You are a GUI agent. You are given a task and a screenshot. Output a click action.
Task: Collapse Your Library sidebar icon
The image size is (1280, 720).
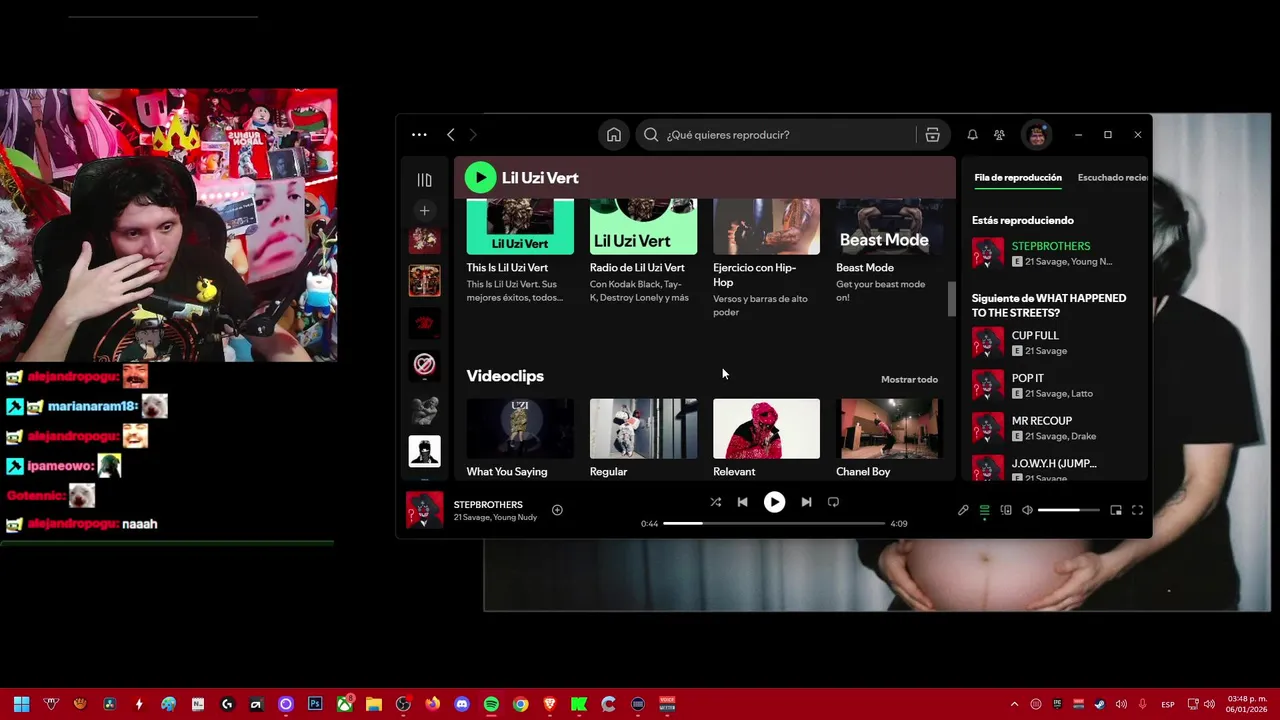pyautogui.click(x=424, y=180)
